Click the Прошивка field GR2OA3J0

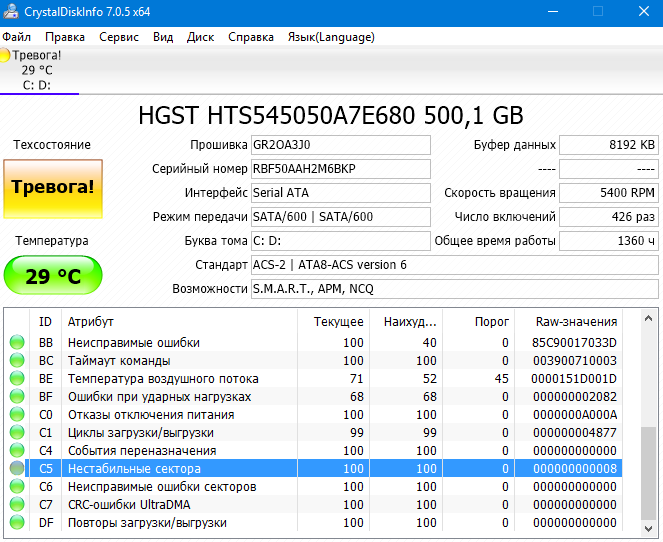(x=341, y=145)
